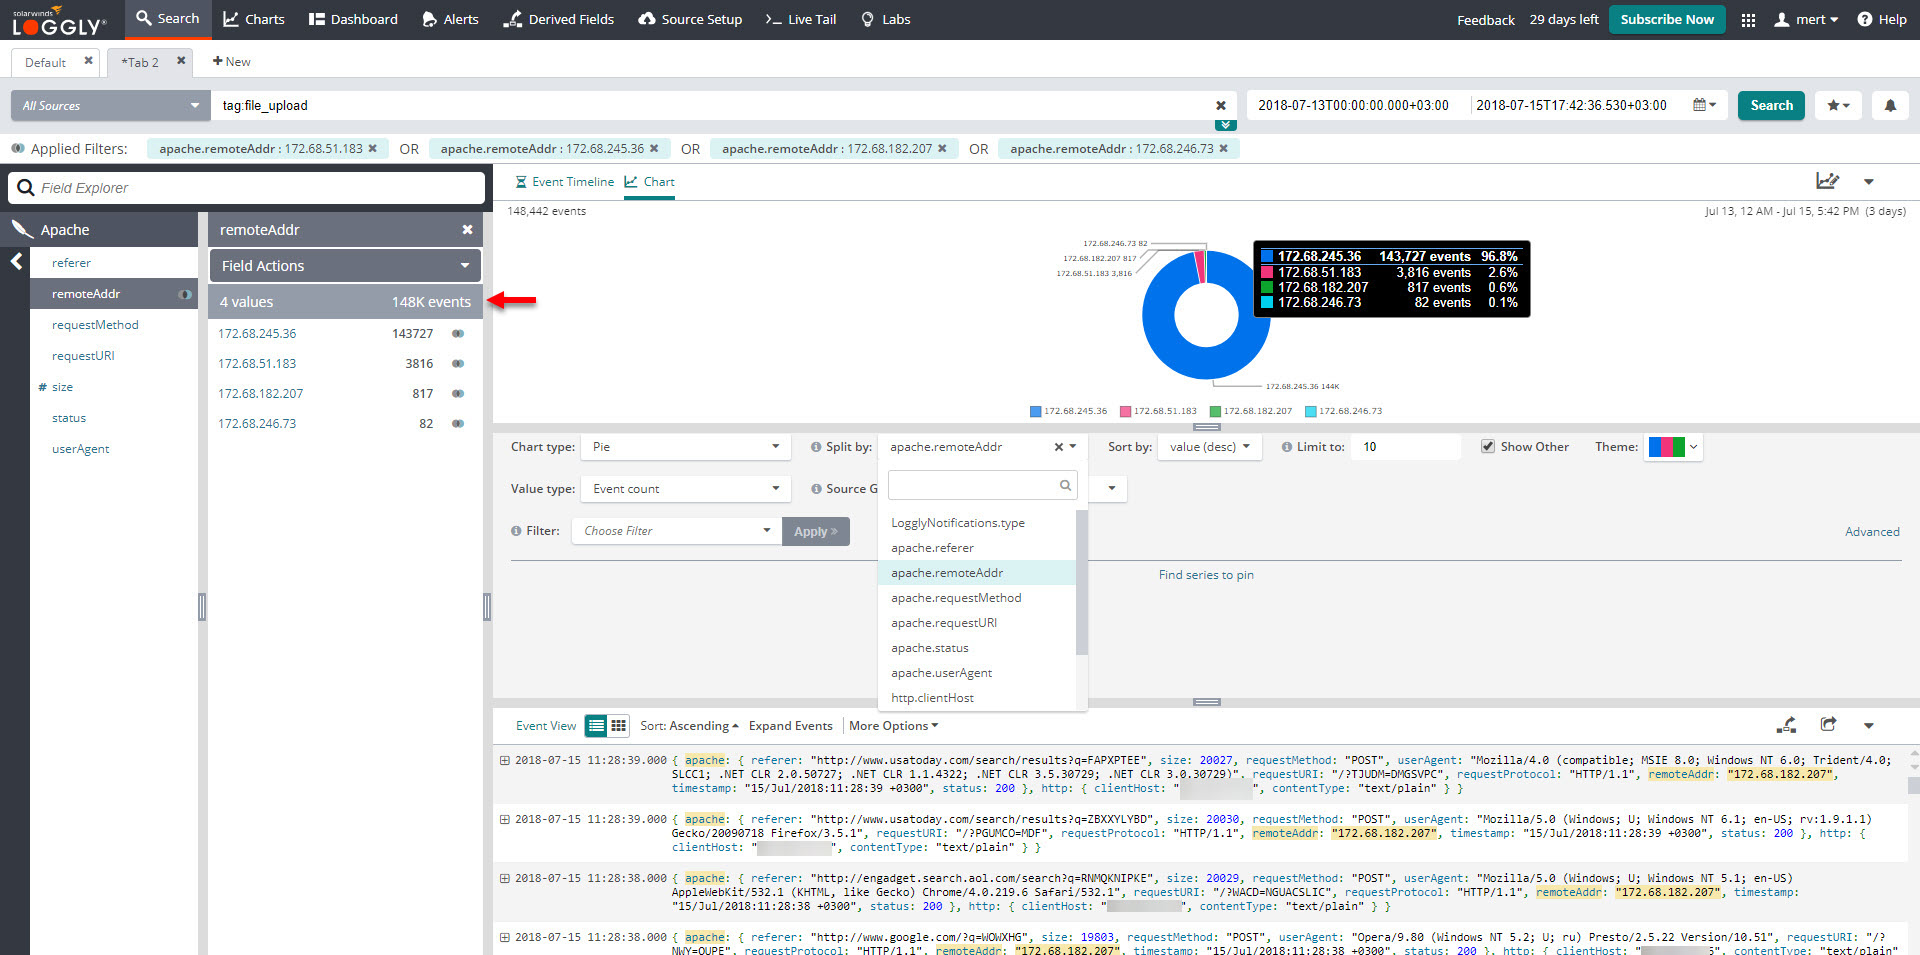Remove filter 172.68.246.73
The height and width of the screenshot is (955, 1920).
tap(1223, 148)
